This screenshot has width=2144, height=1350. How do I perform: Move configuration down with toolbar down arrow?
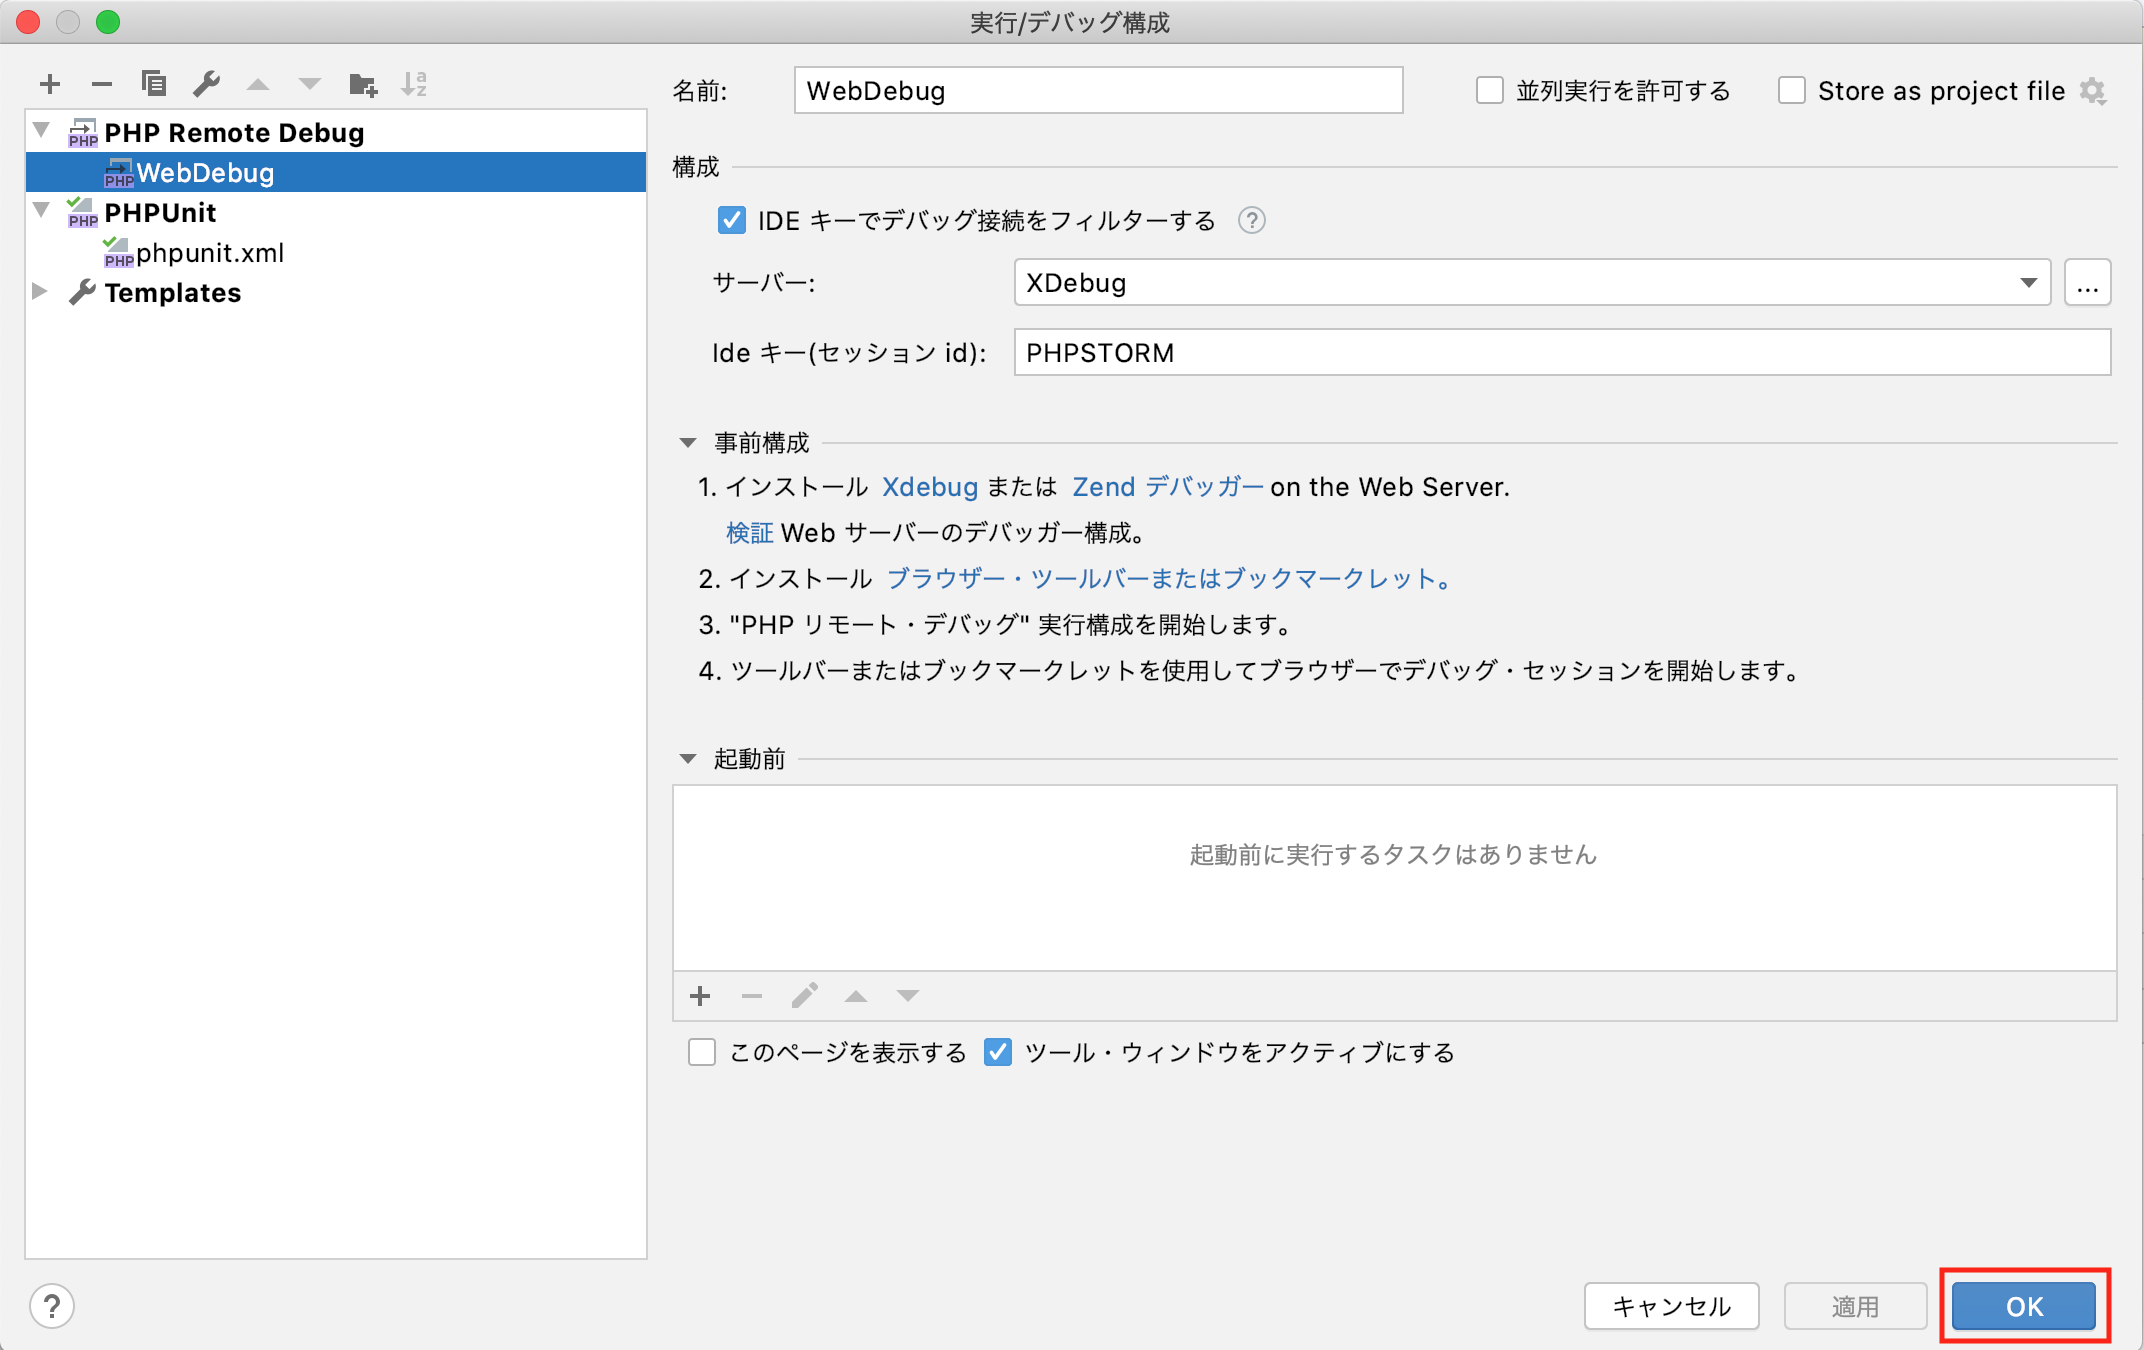click(310, 84)
